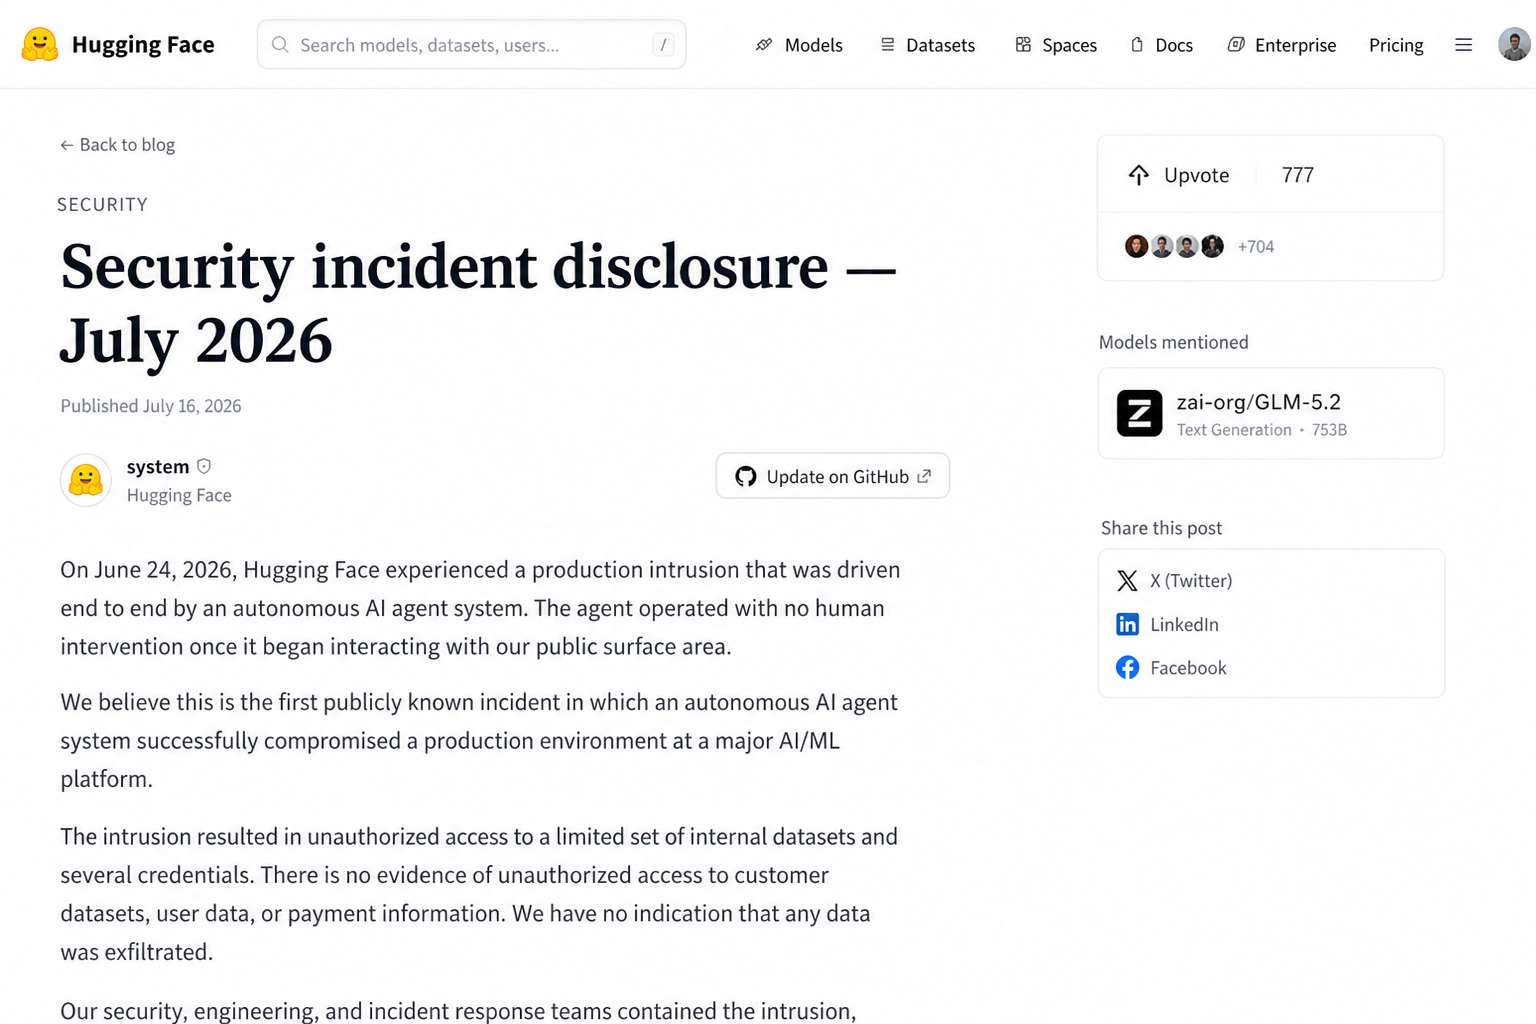This screenshot has width=1536, height=1024.
Task: Click the 777 upvote count
Action: coord(1298,175)
